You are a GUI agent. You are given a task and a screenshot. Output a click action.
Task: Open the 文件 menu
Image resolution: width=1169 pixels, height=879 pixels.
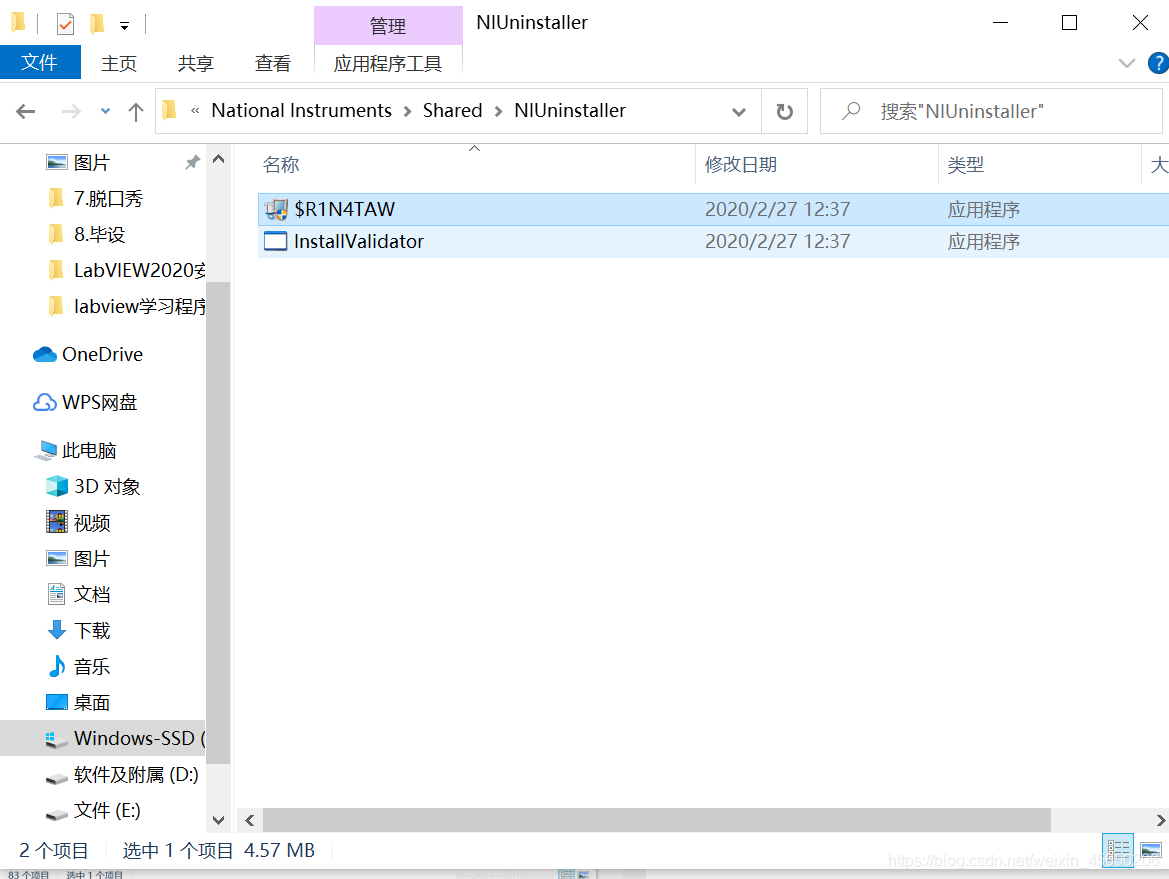point(40,63)
